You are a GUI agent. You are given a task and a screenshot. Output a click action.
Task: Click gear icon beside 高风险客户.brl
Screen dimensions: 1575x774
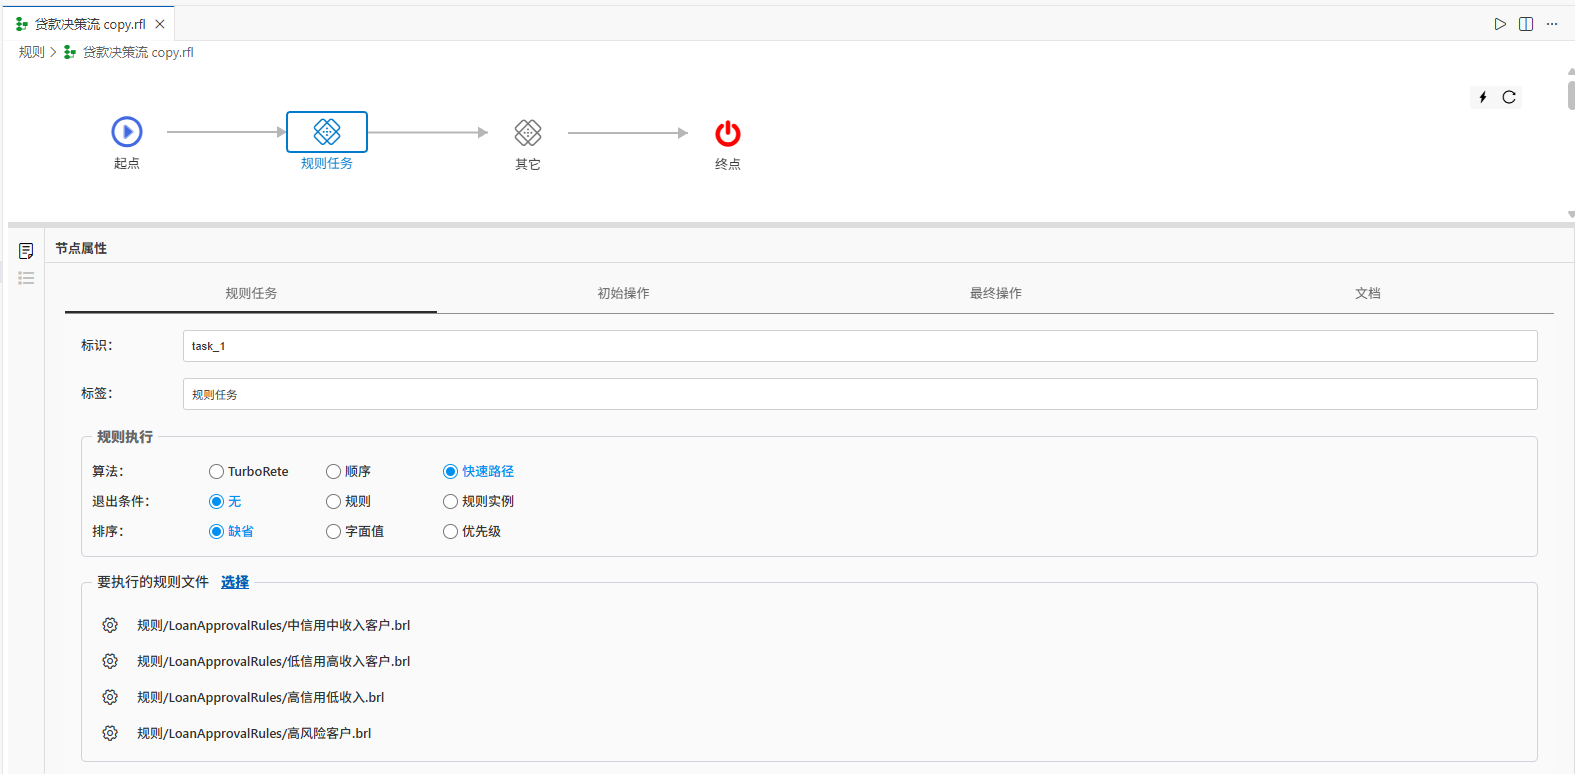point(110,733)
